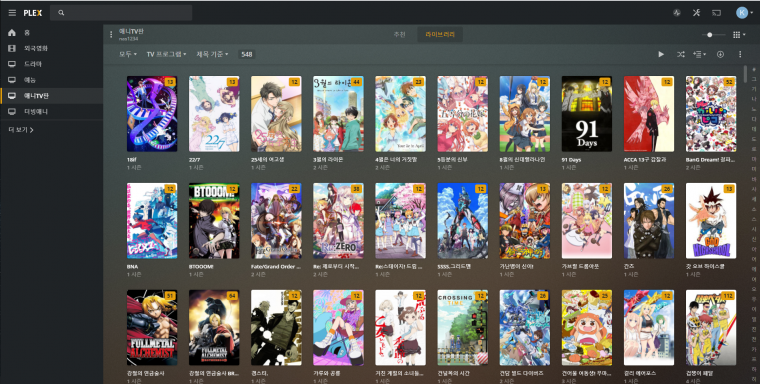Expand the 모두 filter dropdown

point(128,54)
